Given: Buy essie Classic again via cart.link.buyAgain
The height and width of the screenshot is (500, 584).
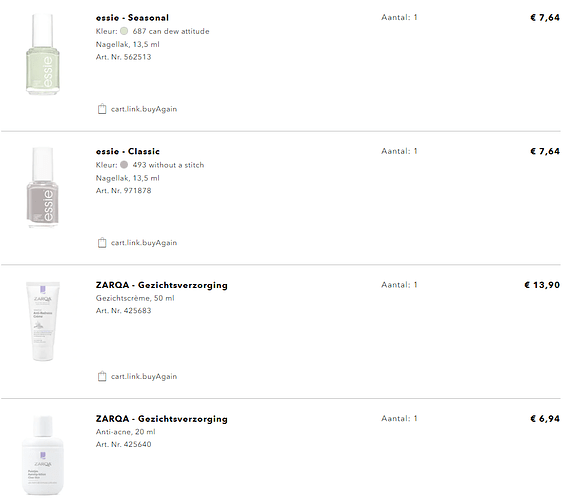Looking at the screenshot, I should point(144,243).
